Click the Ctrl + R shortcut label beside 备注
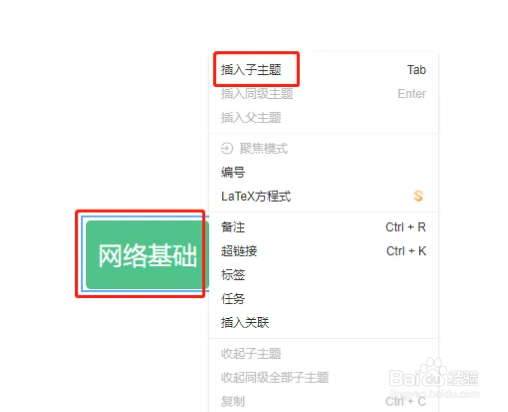This screenshot has width=508, height=412. (406, 227)
